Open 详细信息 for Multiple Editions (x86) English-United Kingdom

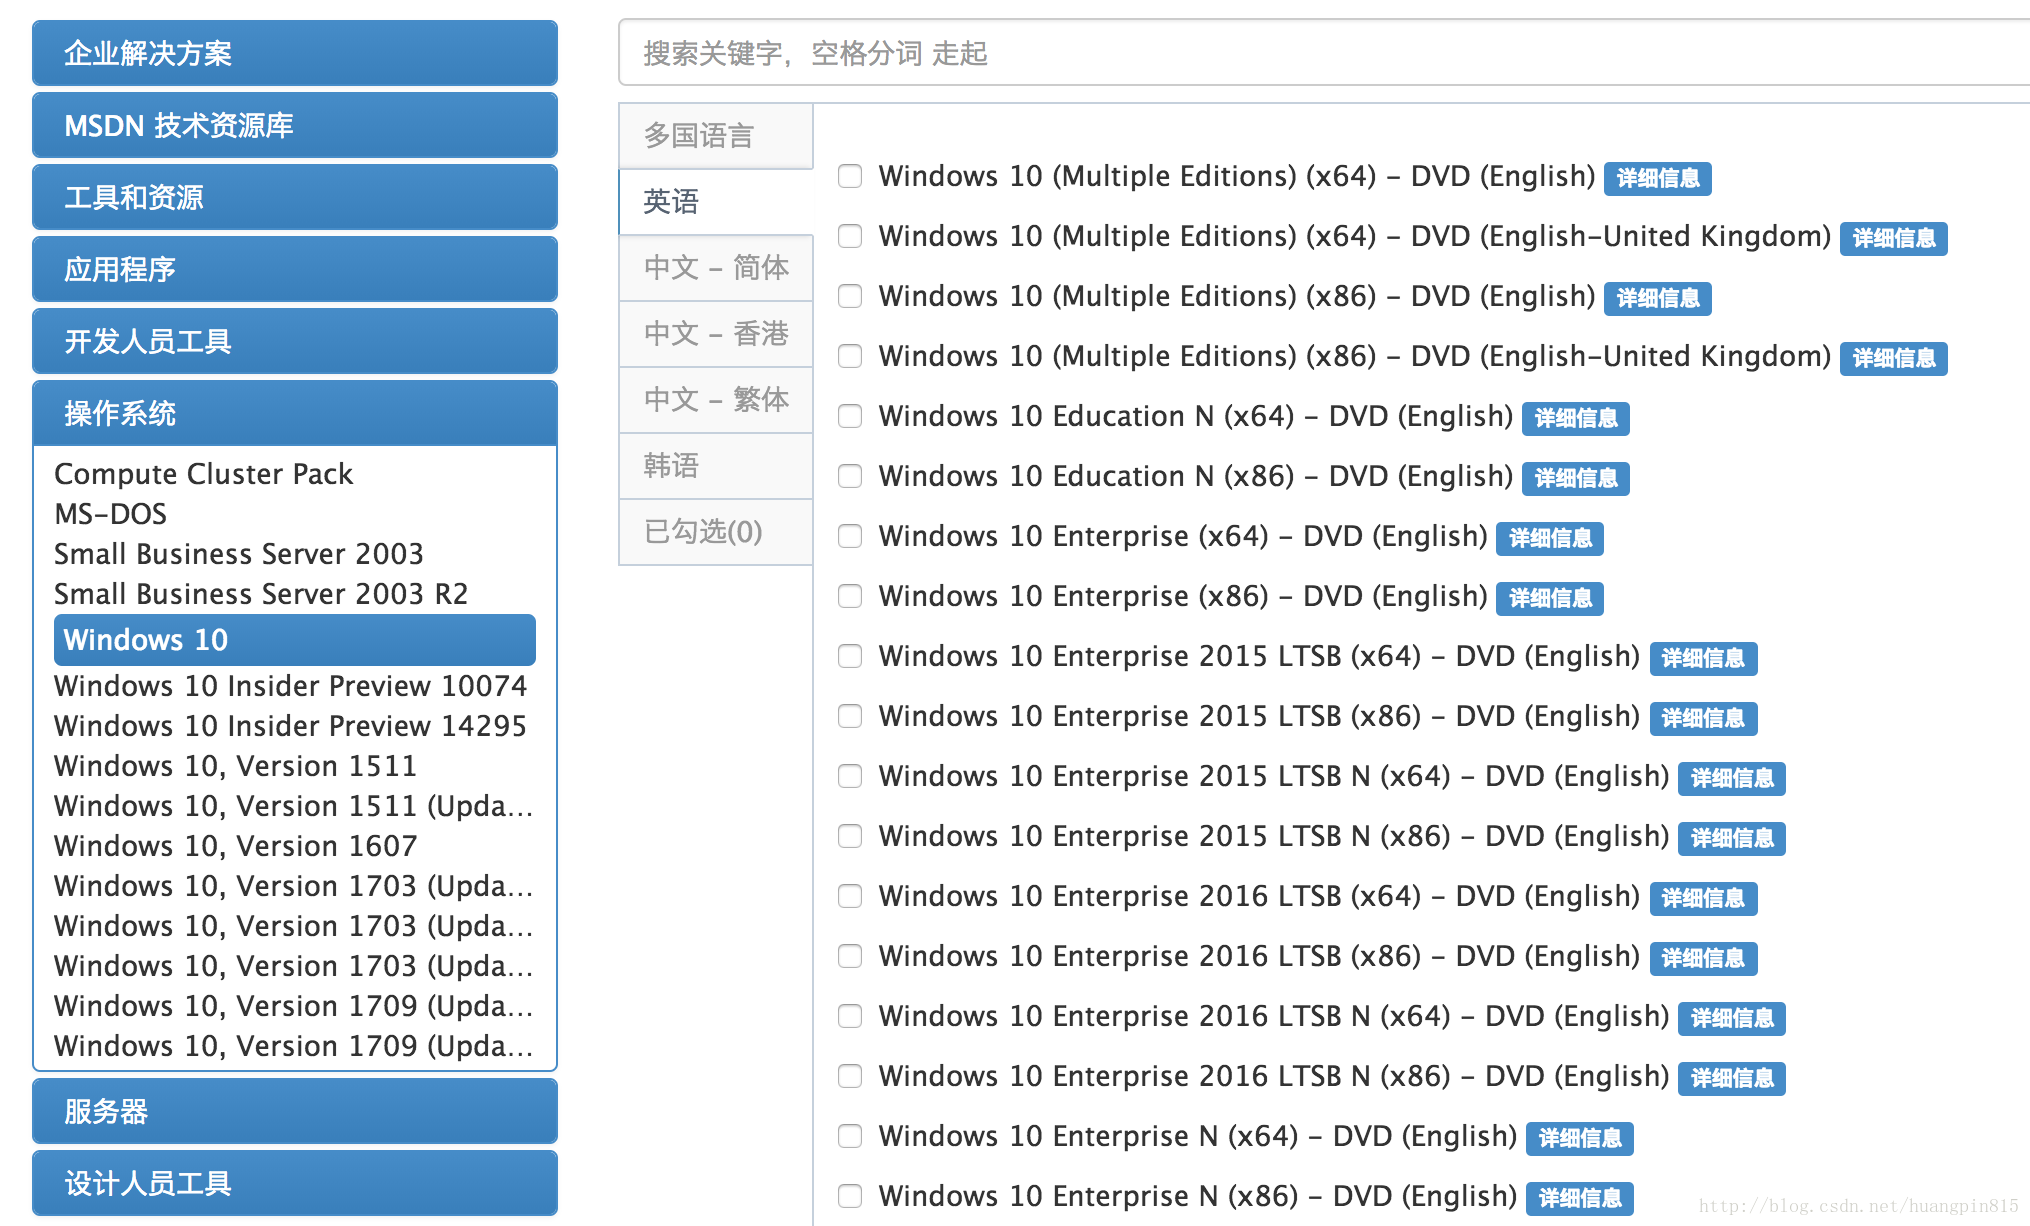pos(1894,358)
